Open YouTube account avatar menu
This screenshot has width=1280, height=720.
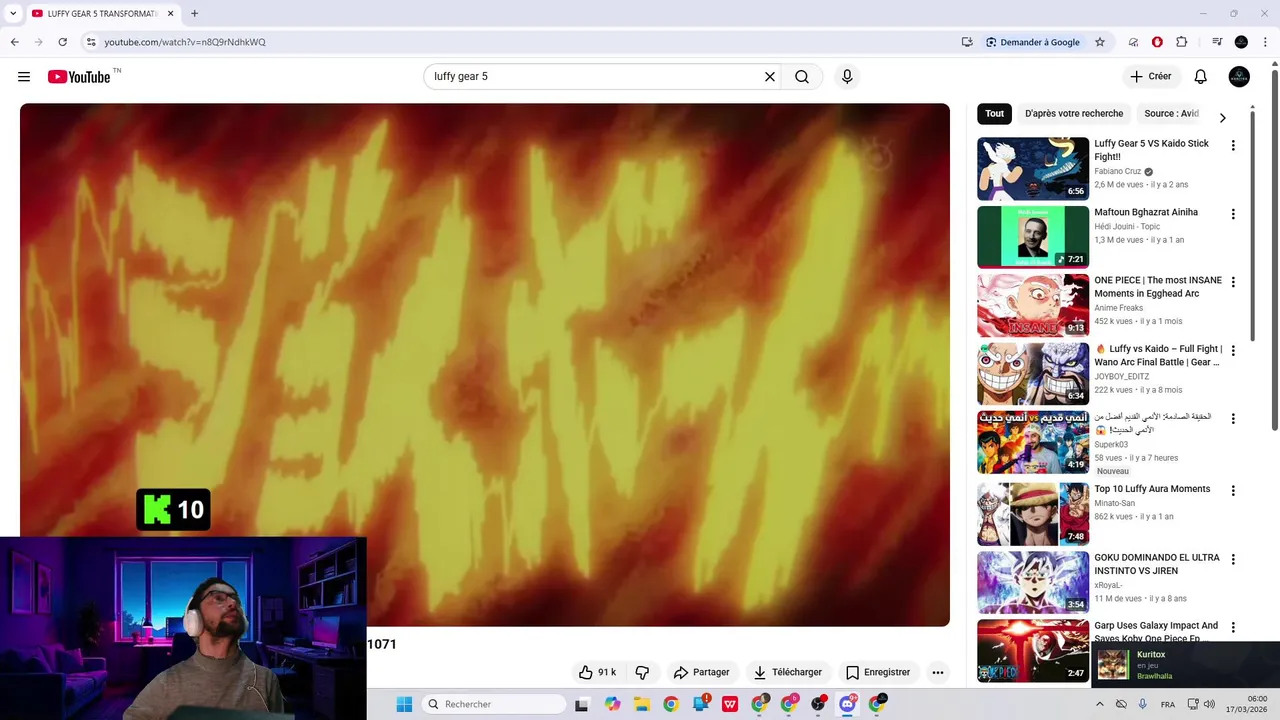[1239, 77]
